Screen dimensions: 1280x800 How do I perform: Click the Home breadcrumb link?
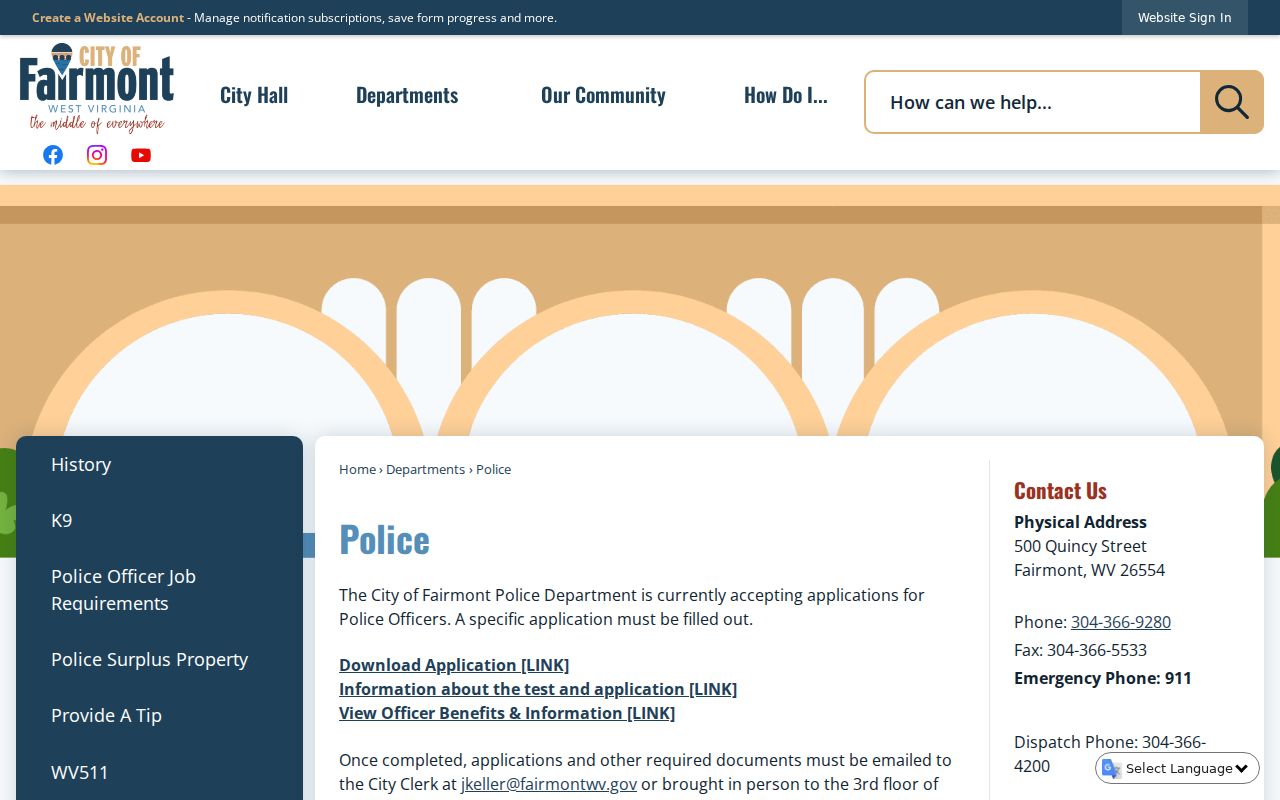tap(357, 469)
